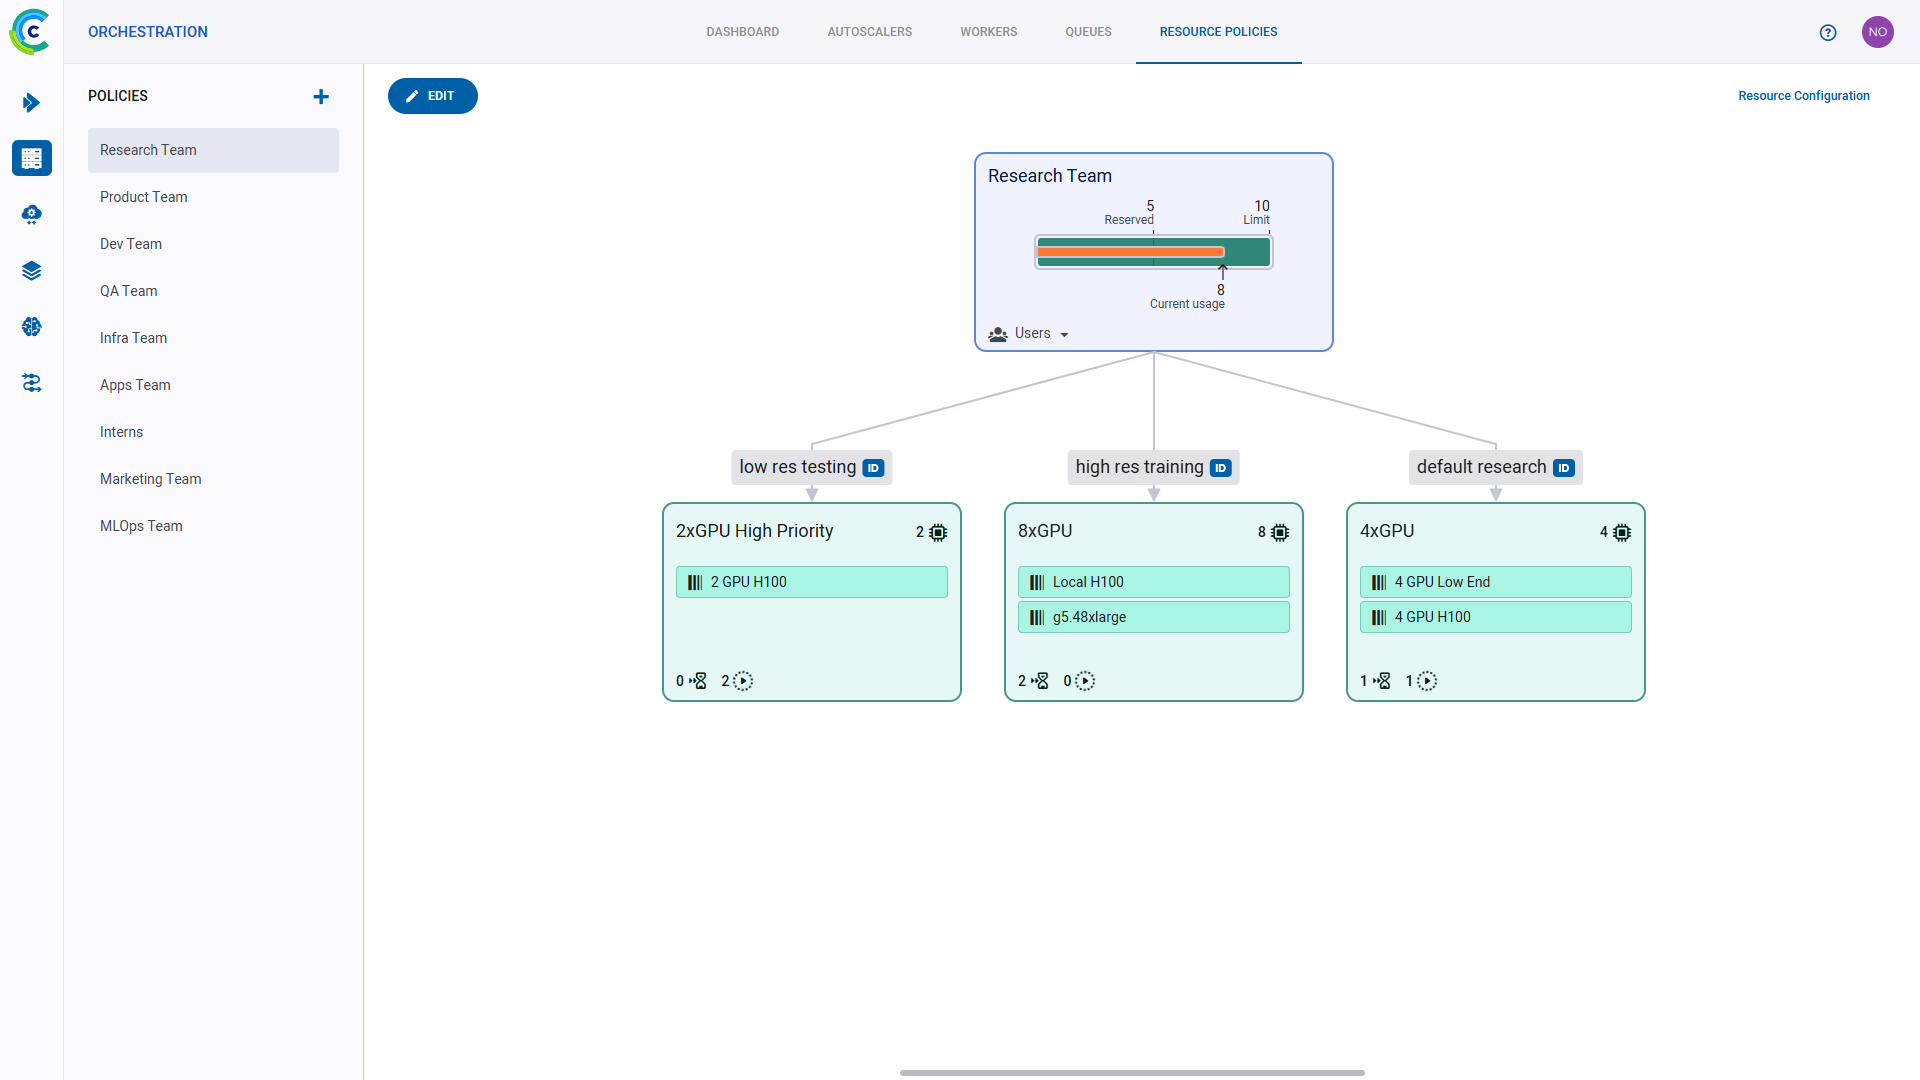The image size is (1920, 1080).
Task: Click the brain model sidebar icon
Action: click(32, 327)
